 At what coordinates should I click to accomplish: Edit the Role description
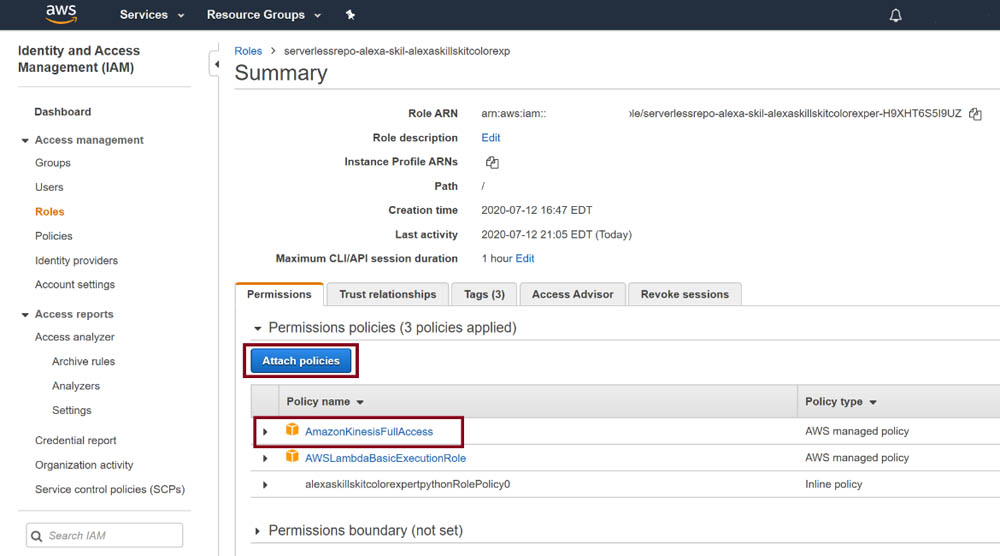pos(490,138)
